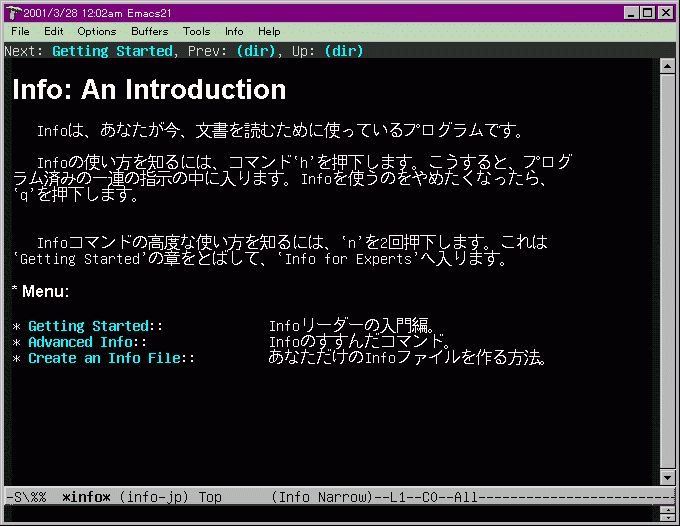Open the Options menu
Viewport: 680px width, 526px height.
click(x=97, y=32)
